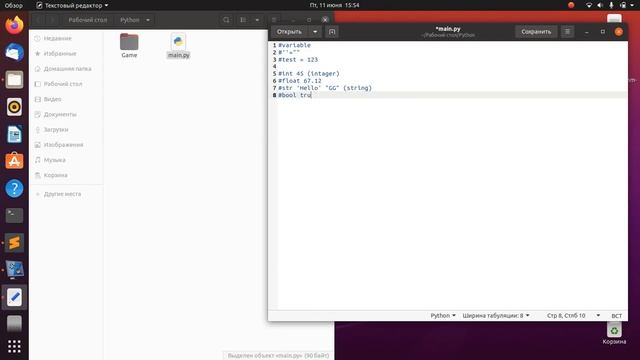The width and height of the screenshot is (640, 360).
Task: Open view options dropdown in Files toolbar
Action: 257,20
